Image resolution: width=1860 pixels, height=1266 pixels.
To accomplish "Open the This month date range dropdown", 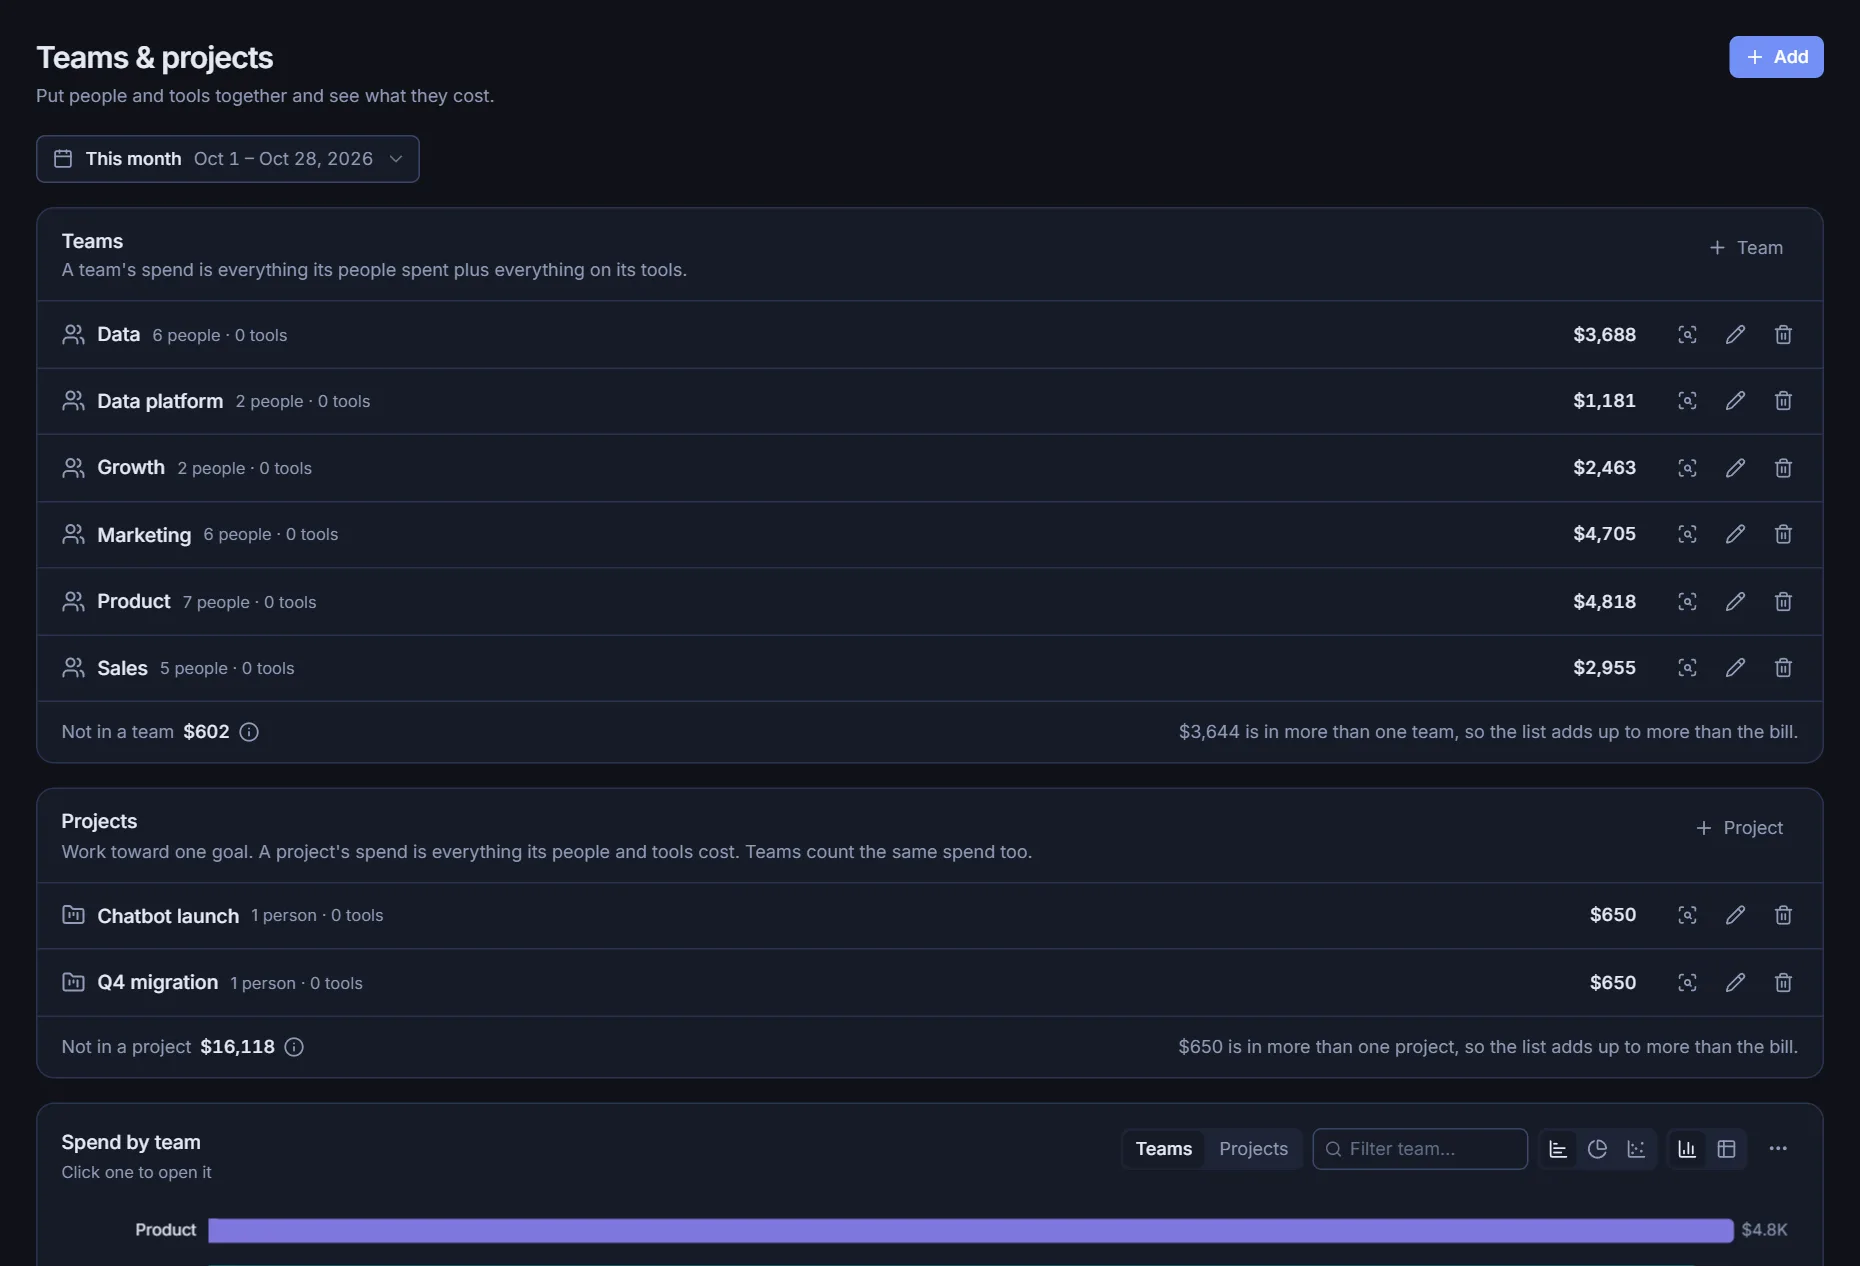I will (228, 159).
